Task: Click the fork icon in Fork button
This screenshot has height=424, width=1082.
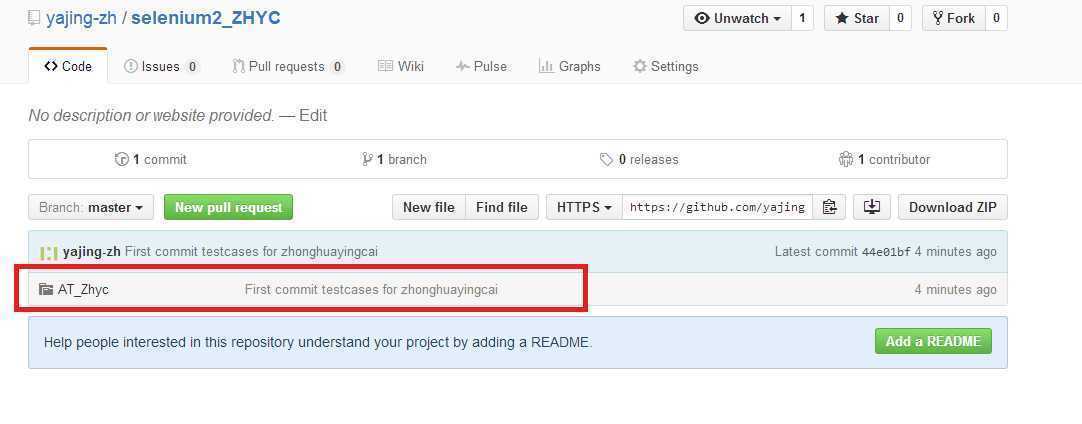Action: 938,18
